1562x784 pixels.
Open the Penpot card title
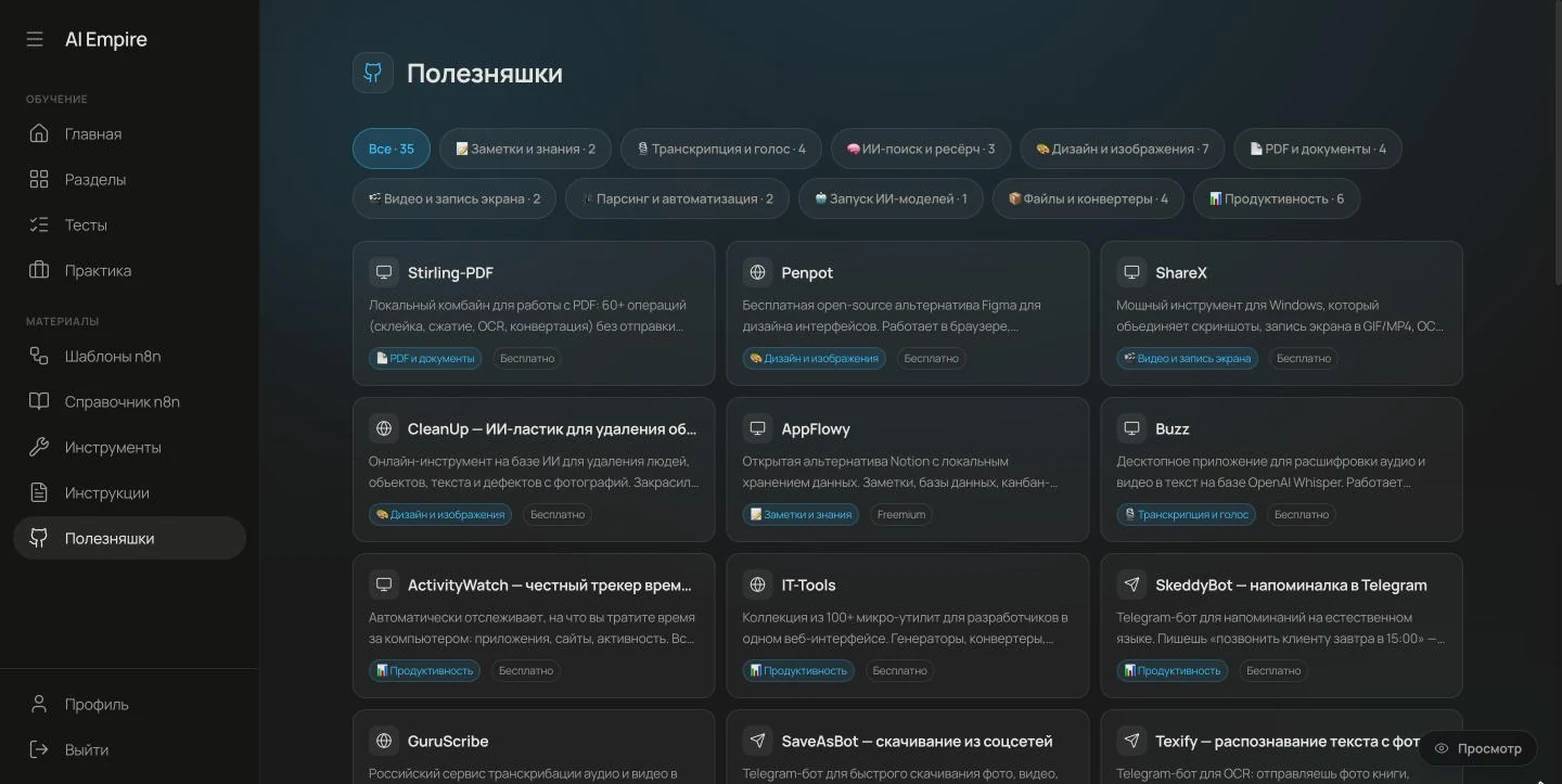click(807, 273)
